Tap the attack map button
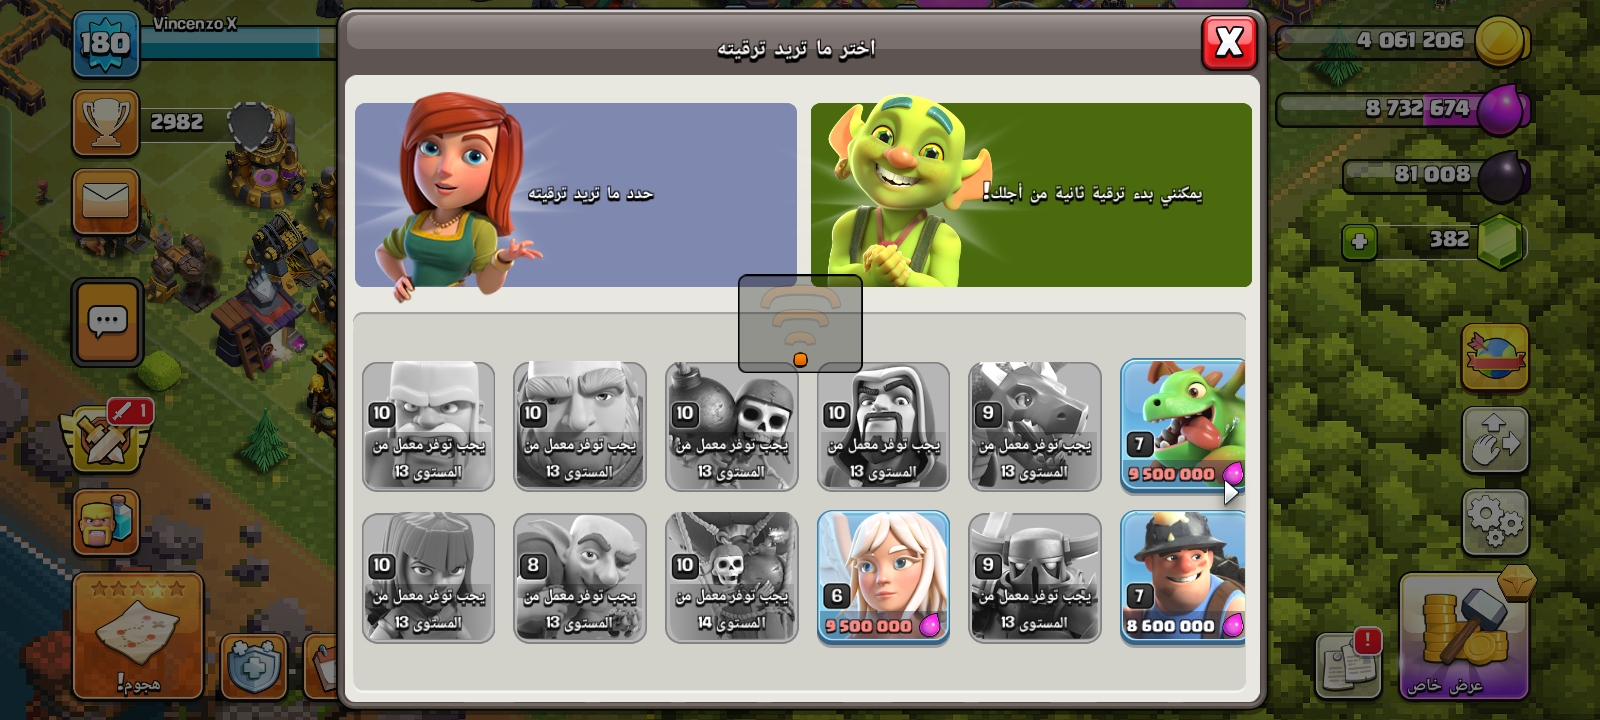This screenshot has height=720, width=1600. [x=137, y=635]
